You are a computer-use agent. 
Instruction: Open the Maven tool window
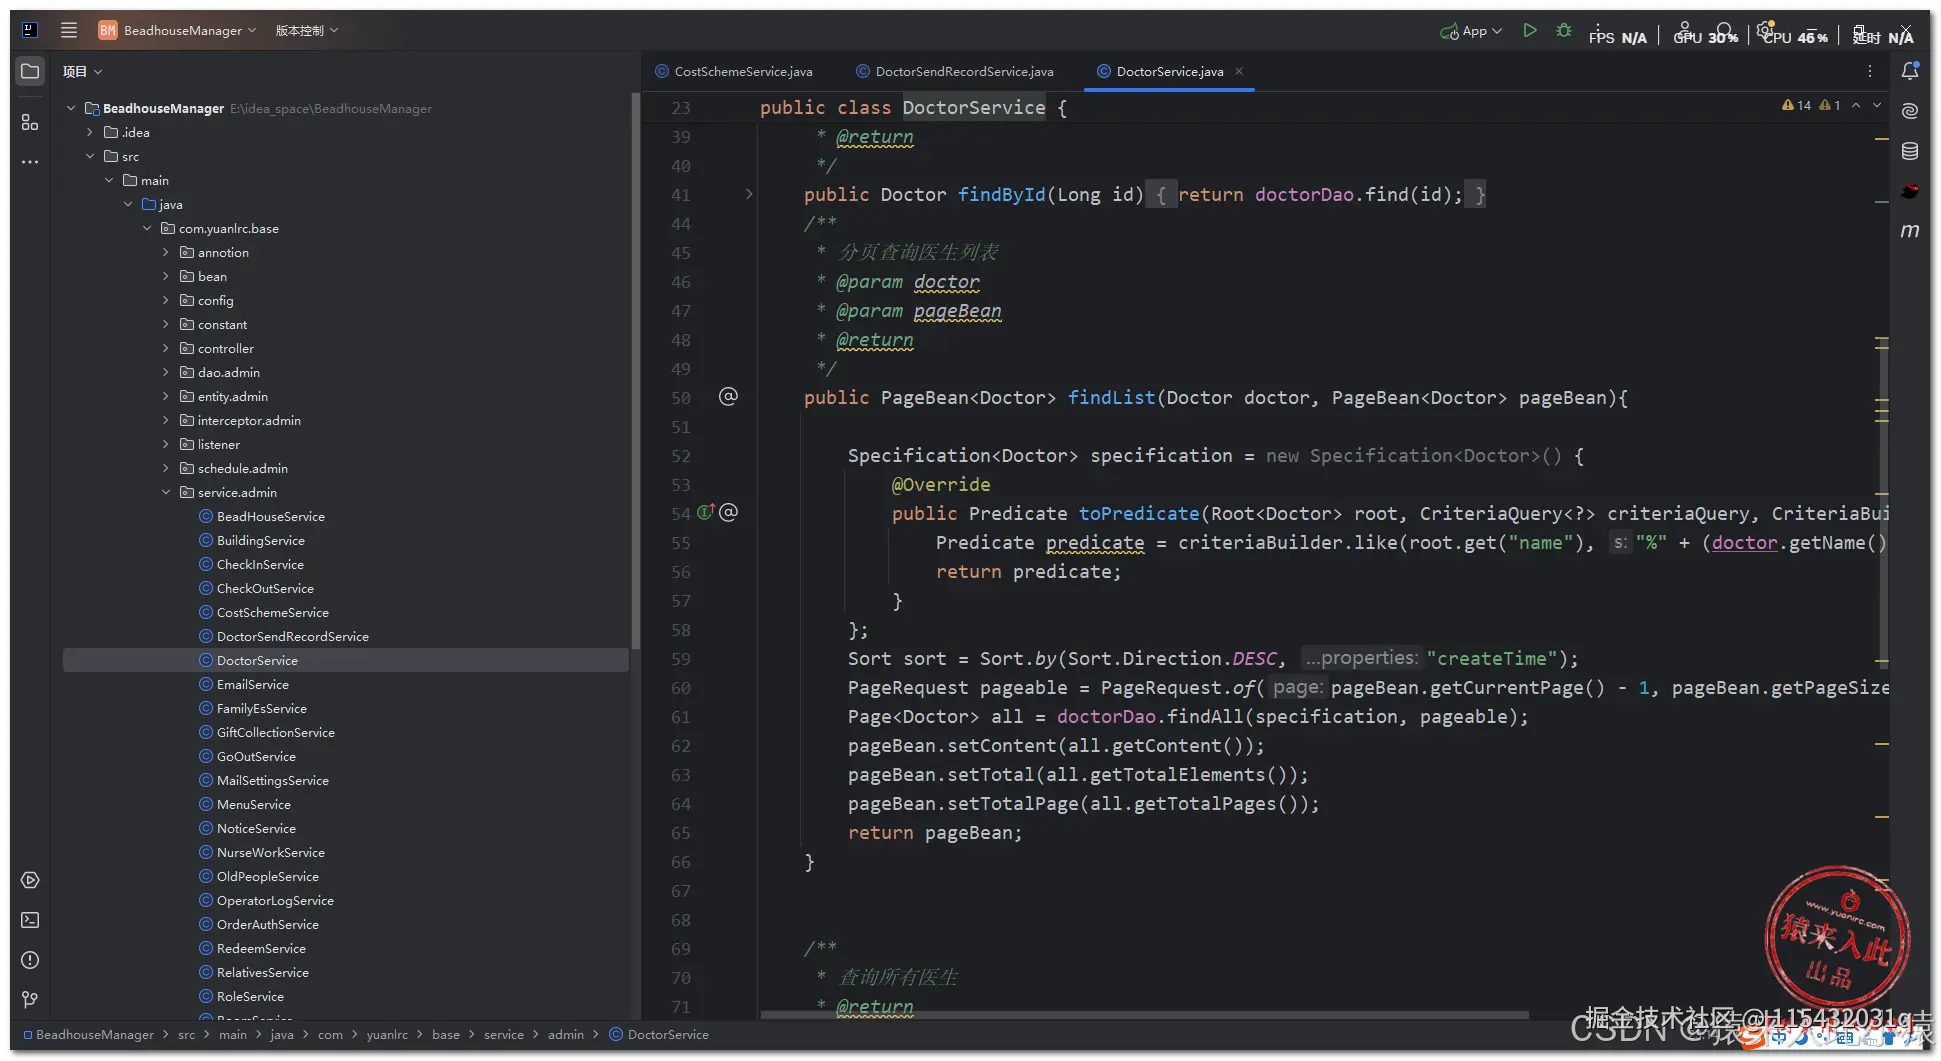(1910, 231)
